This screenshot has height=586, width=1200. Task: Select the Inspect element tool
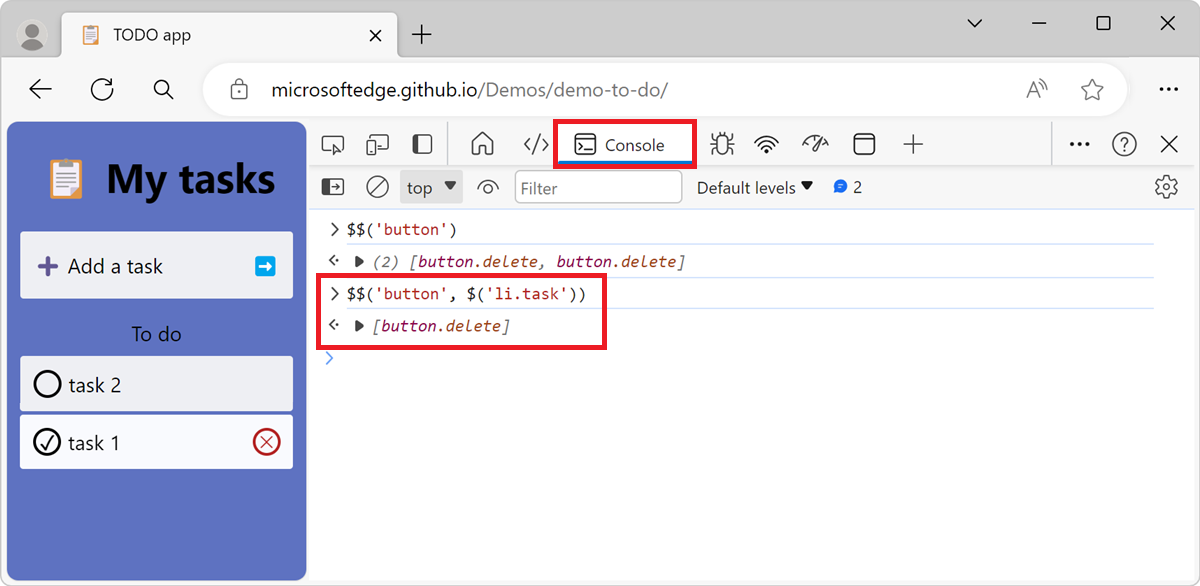[x=332, y=143]
